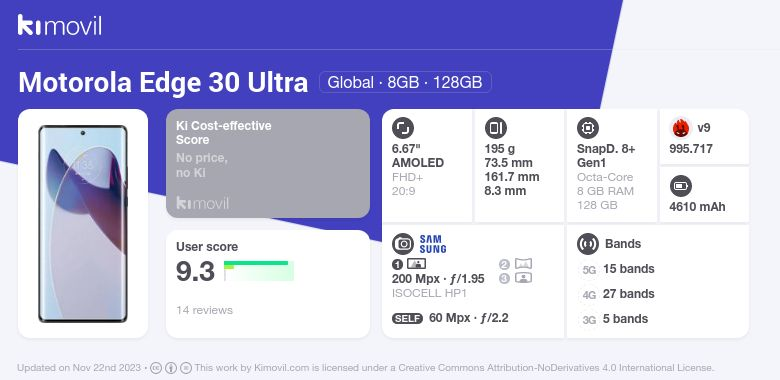Open the AnTuTu benchmark icon
The height and width of the screenshot is (380, 780).
tap(681, 128)
